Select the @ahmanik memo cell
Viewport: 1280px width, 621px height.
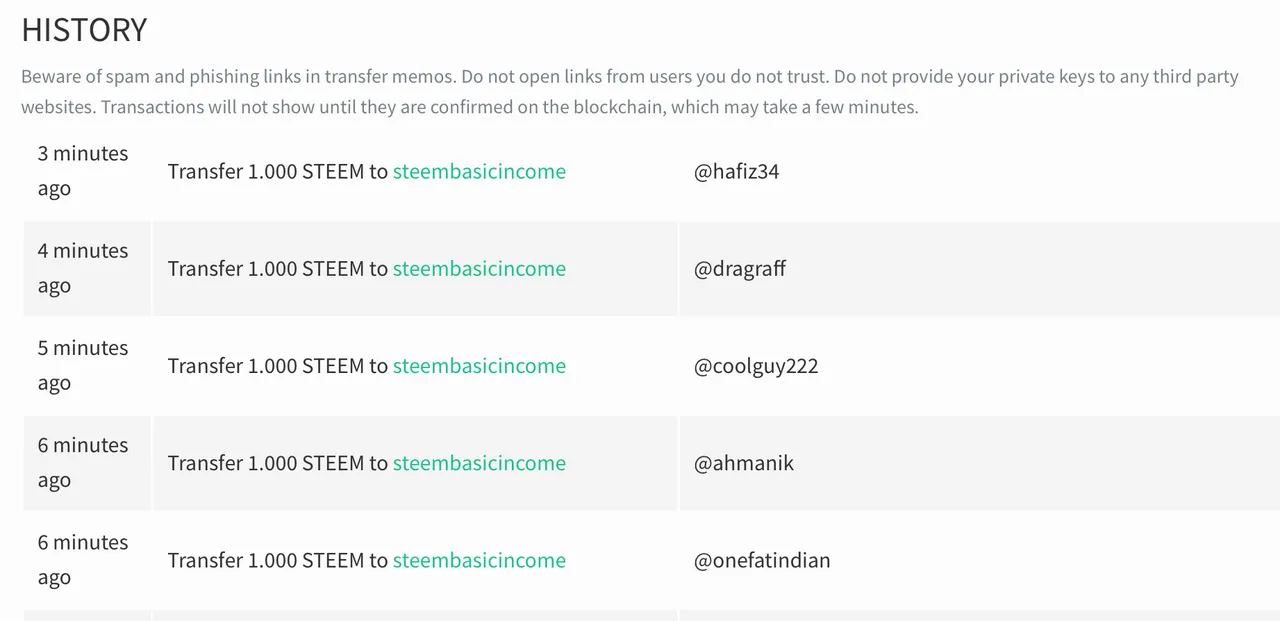point(979,463)
